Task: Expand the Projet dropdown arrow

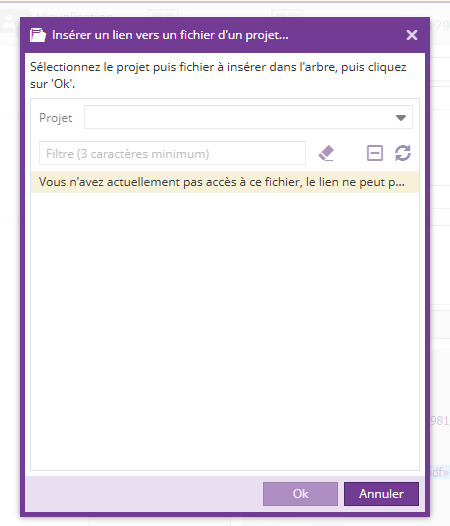Action: pos(401,118)
